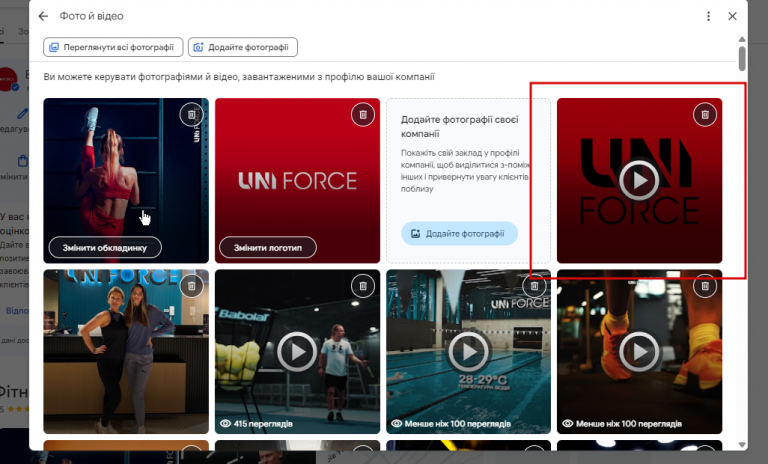Delete the orange sneakers video
Image resolution: width=768 pixels, height=464 pixels.
(x=705, y=286)
